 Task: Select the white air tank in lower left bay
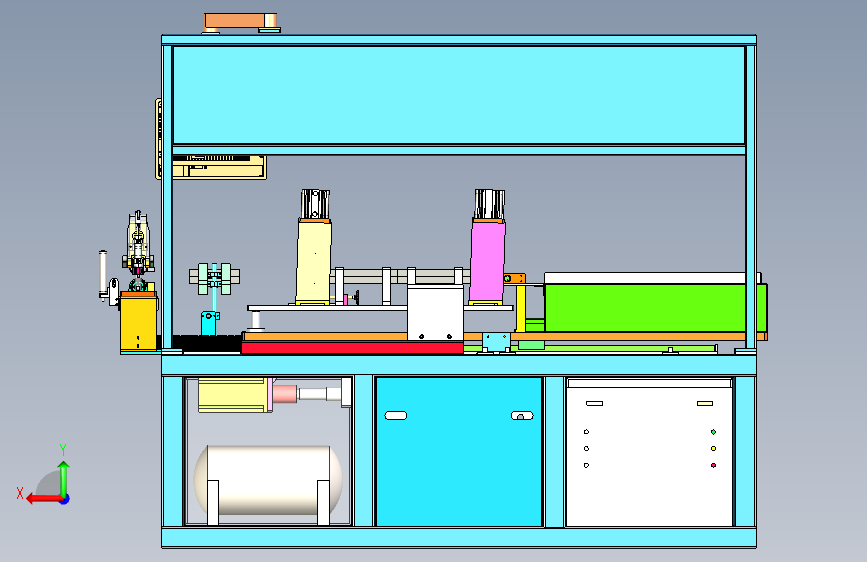click(x=268, y=480)
